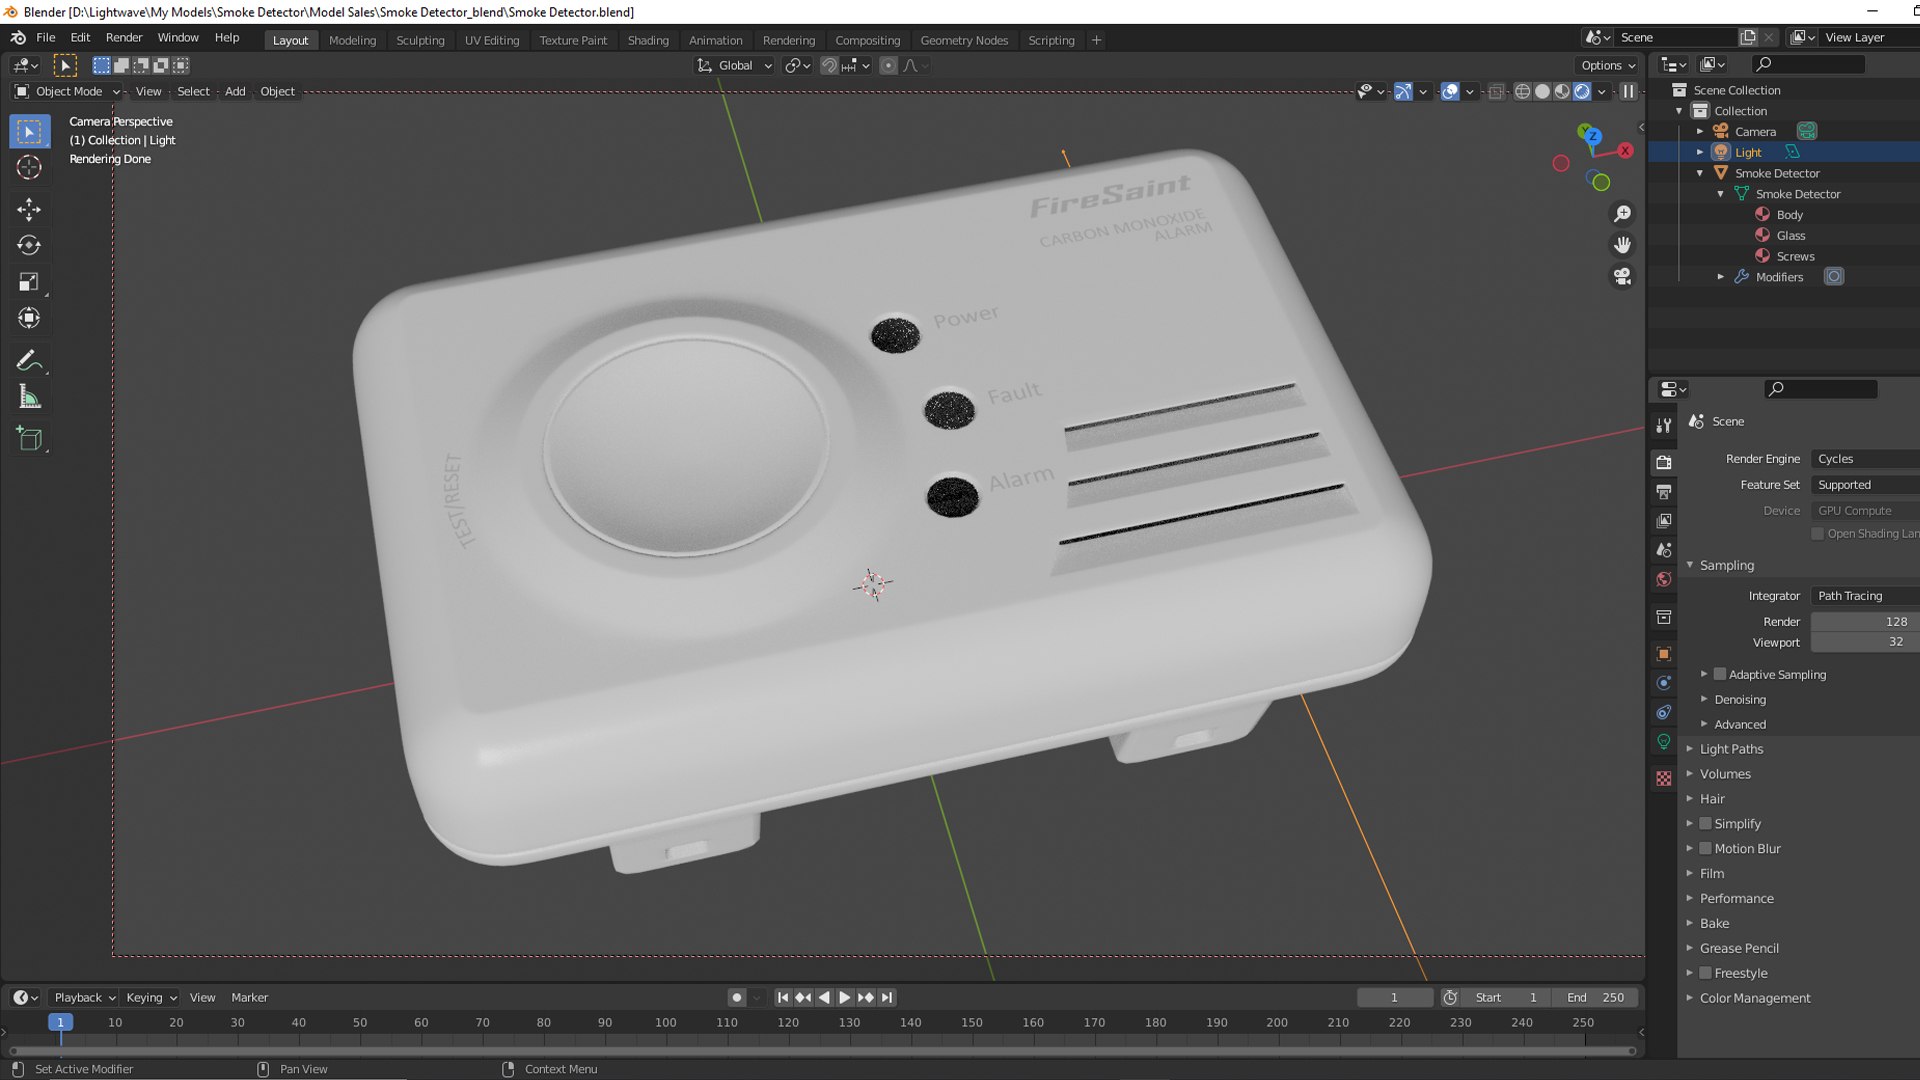Pick the Annotate pencil tool
1920x1080 pixels.
tap(29, 360)
